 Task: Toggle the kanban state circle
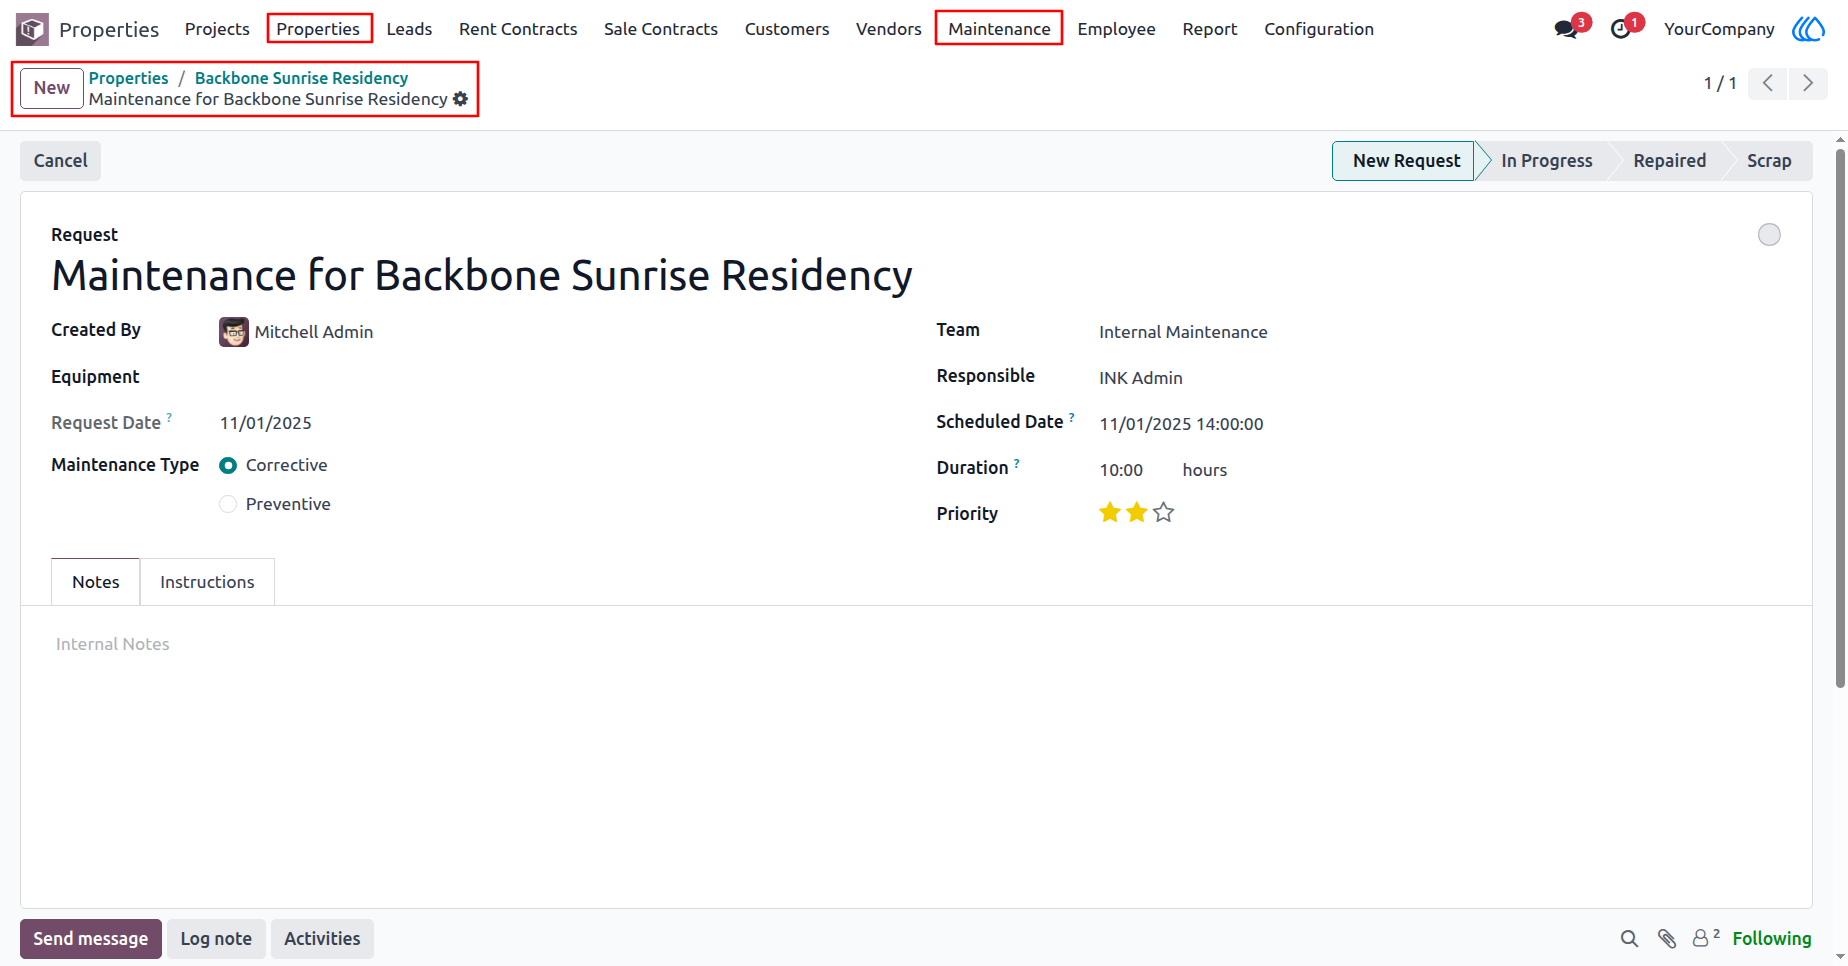tap(1769, 234)
